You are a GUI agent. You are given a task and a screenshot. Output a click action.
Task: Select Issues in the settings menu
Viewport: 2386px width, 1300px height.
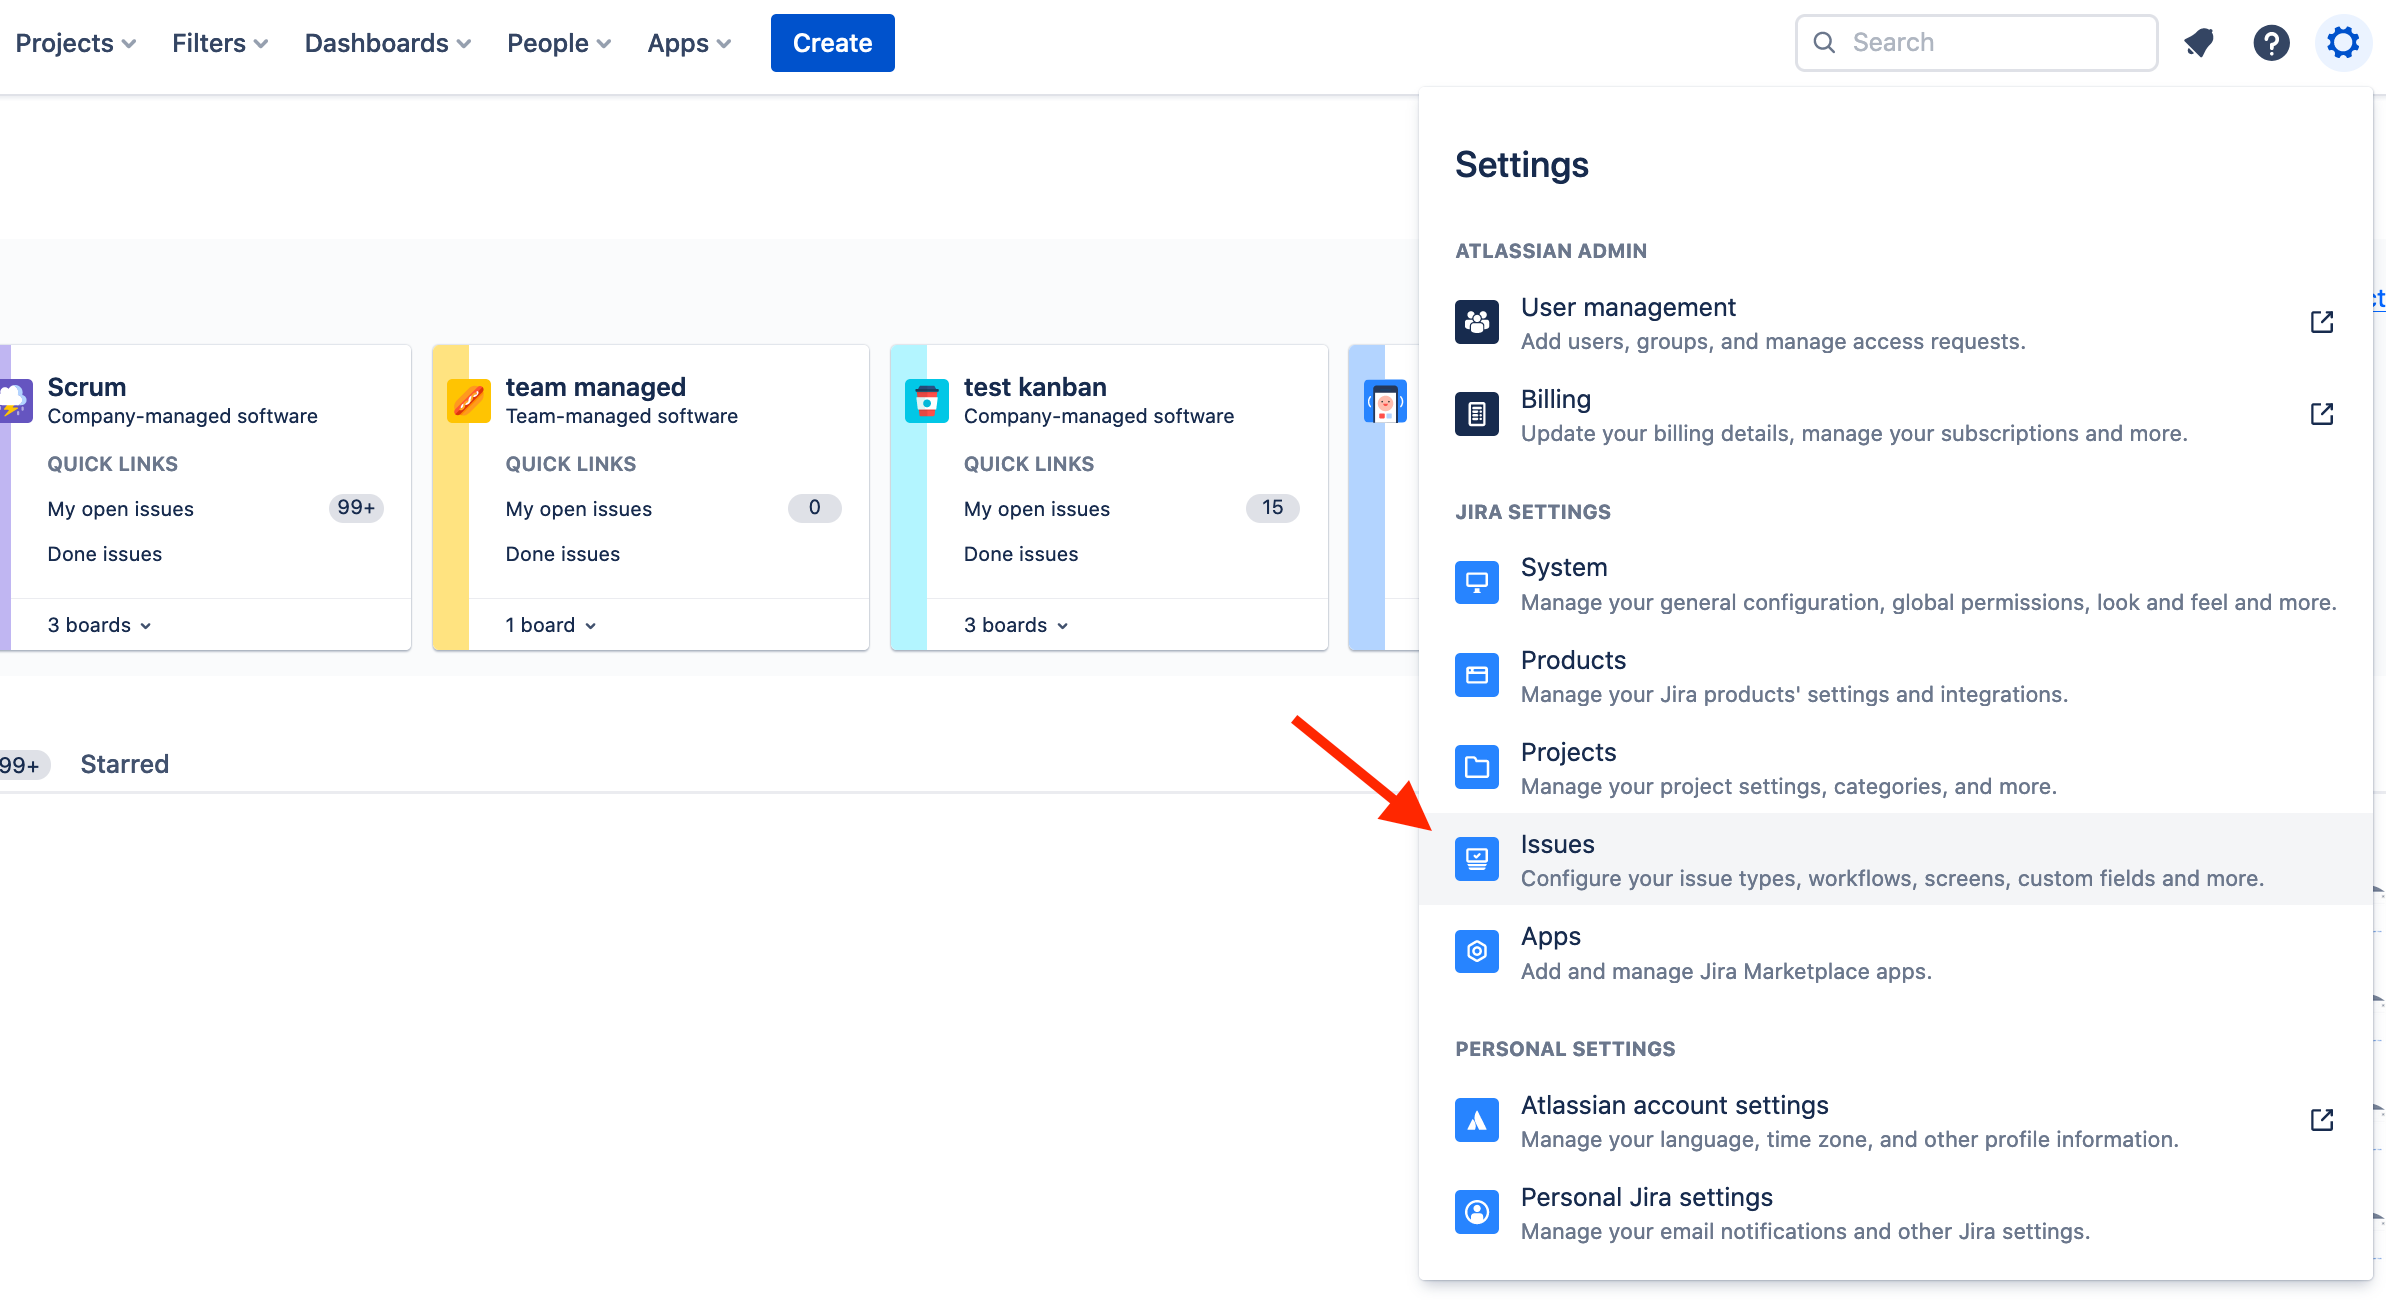point(1896,859)
